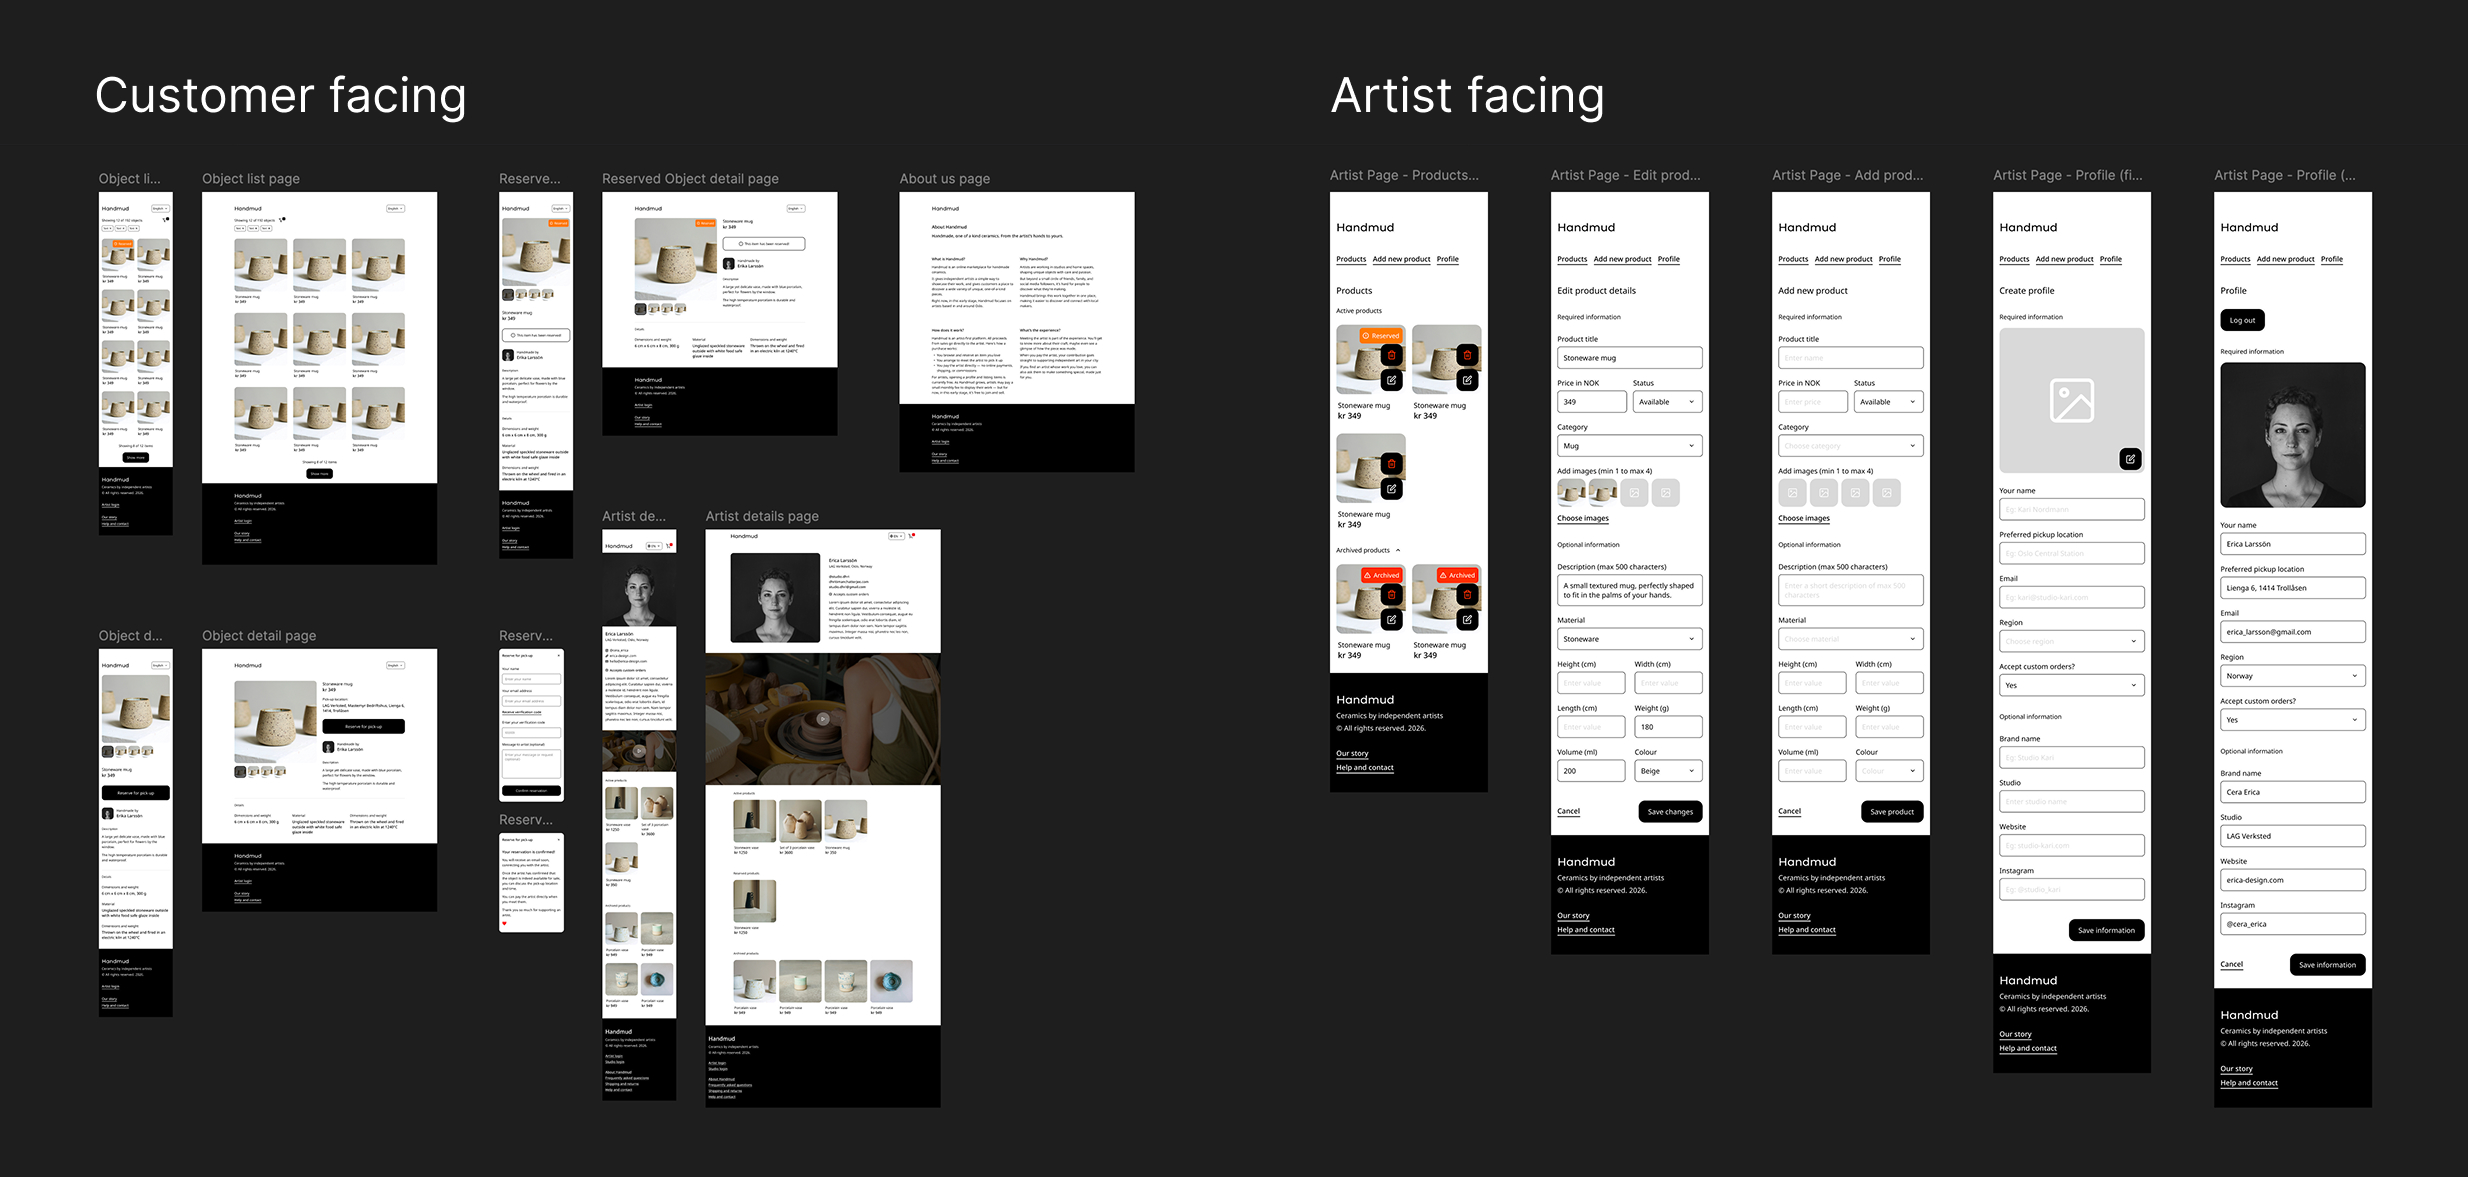2468x1177 pixels.
Task: Click Save changes button
Action: (x=1670, y=812)
